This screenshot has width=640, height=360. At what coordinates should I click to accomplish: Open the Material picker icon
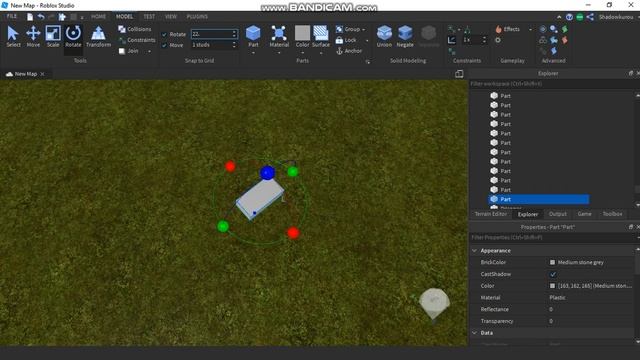[x=279, y=33]
